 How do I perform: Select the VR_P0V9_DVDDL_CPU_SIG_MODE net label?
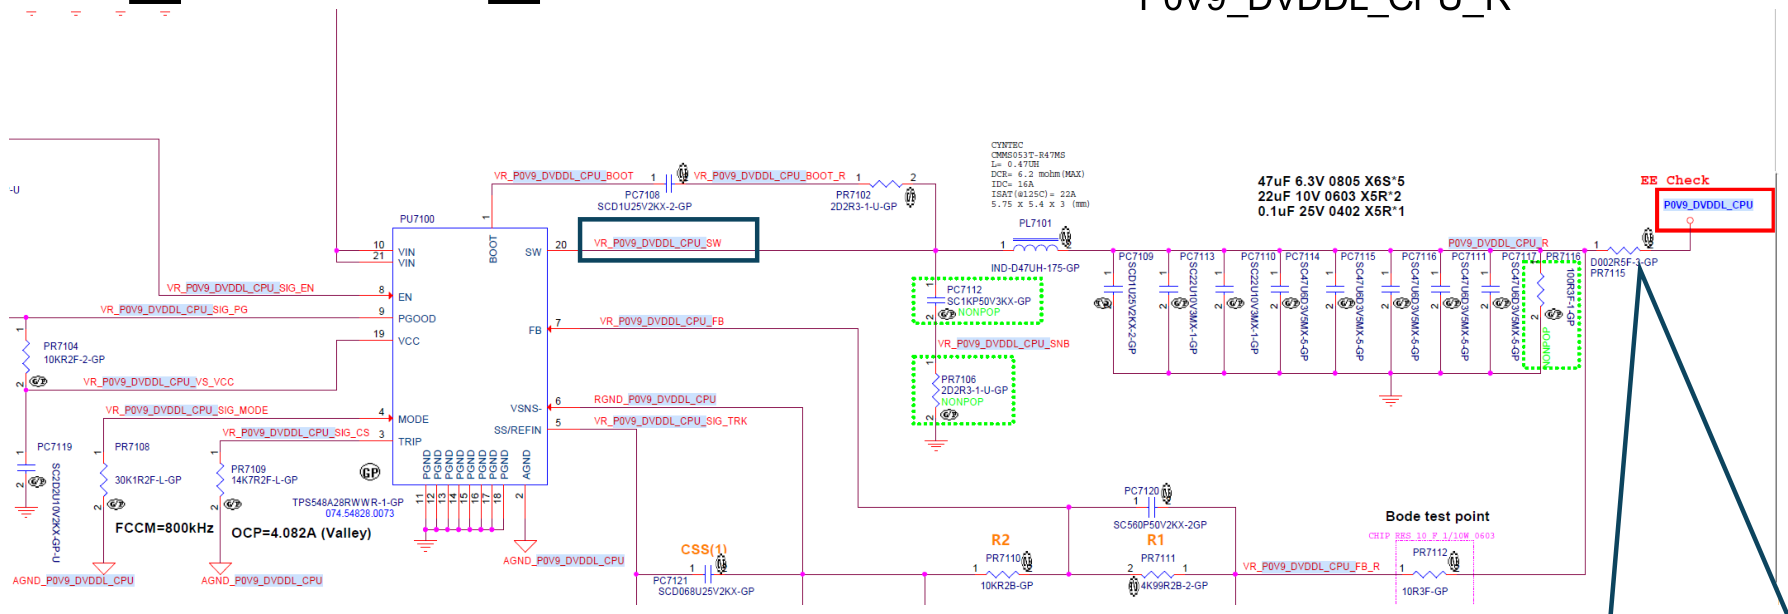(187, 410)
